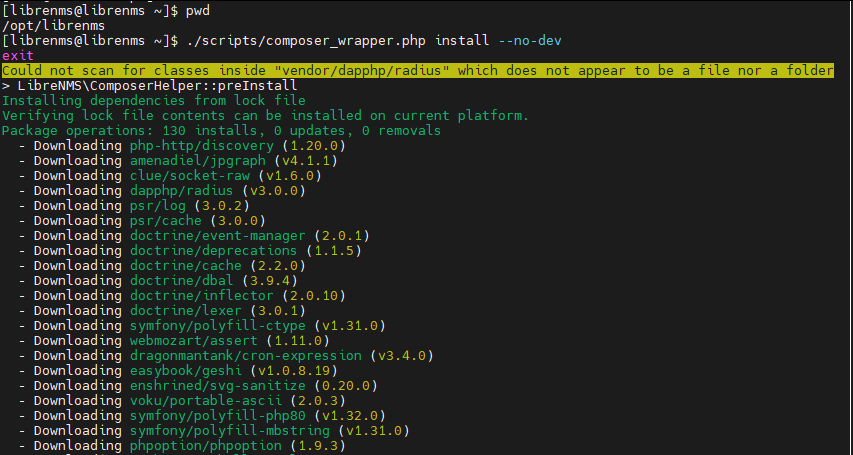Click package name 'doctrine/lexer'
This screenshot has height=455, width=853.
point(186,310)
